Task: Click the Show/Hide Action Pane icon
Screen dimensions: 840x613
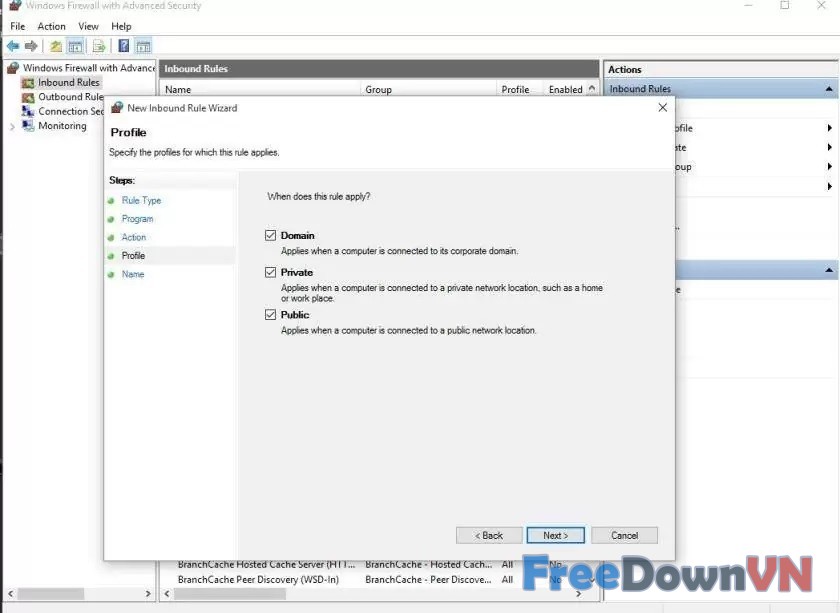Action: [143, 46]
